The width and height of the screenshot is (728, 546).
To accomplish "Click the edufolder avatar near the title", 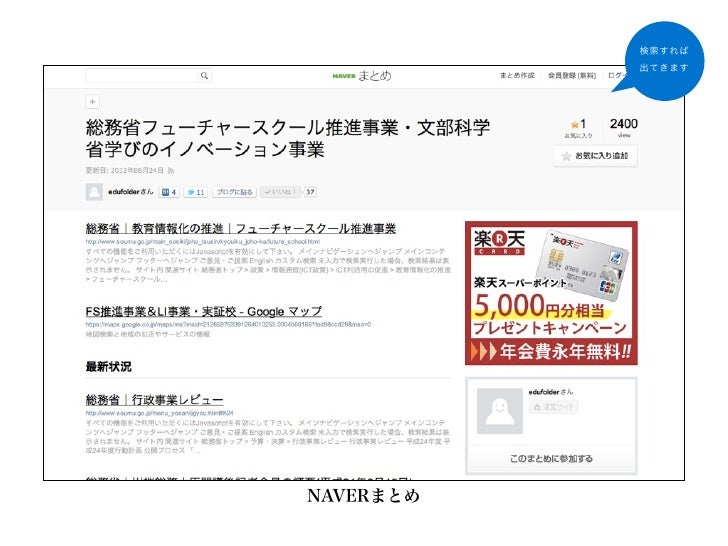I will (94, 192).
